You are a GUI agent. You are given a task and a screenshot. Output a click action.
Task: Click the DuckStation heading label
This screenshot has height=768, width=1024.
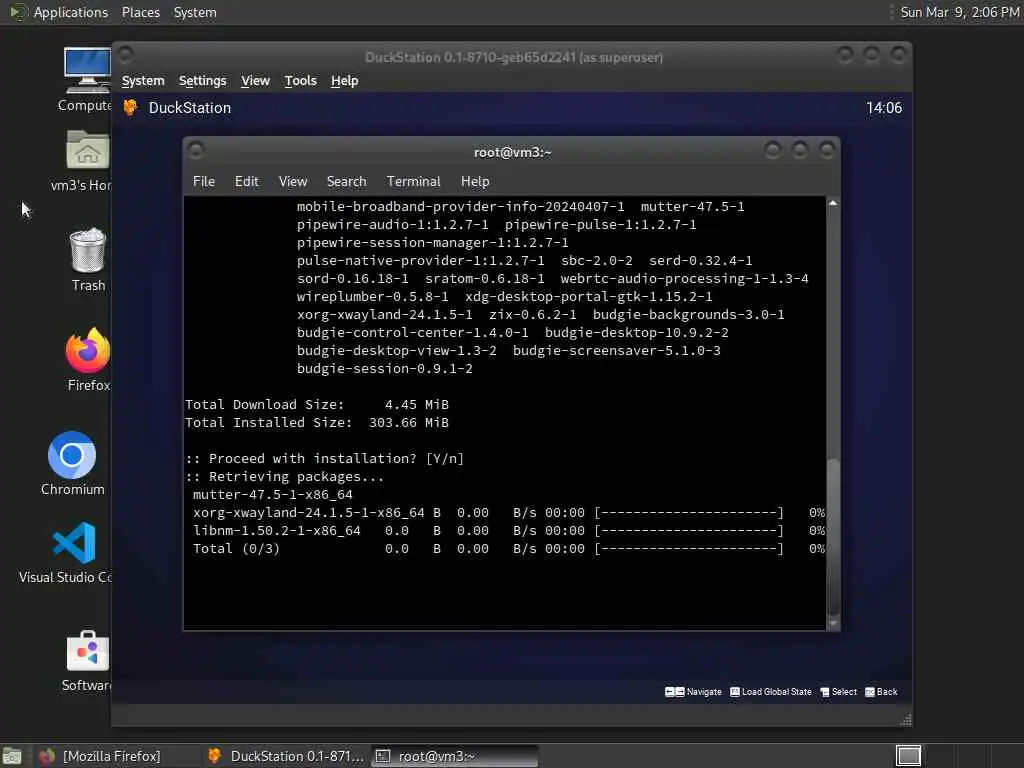tap(189, 108)
